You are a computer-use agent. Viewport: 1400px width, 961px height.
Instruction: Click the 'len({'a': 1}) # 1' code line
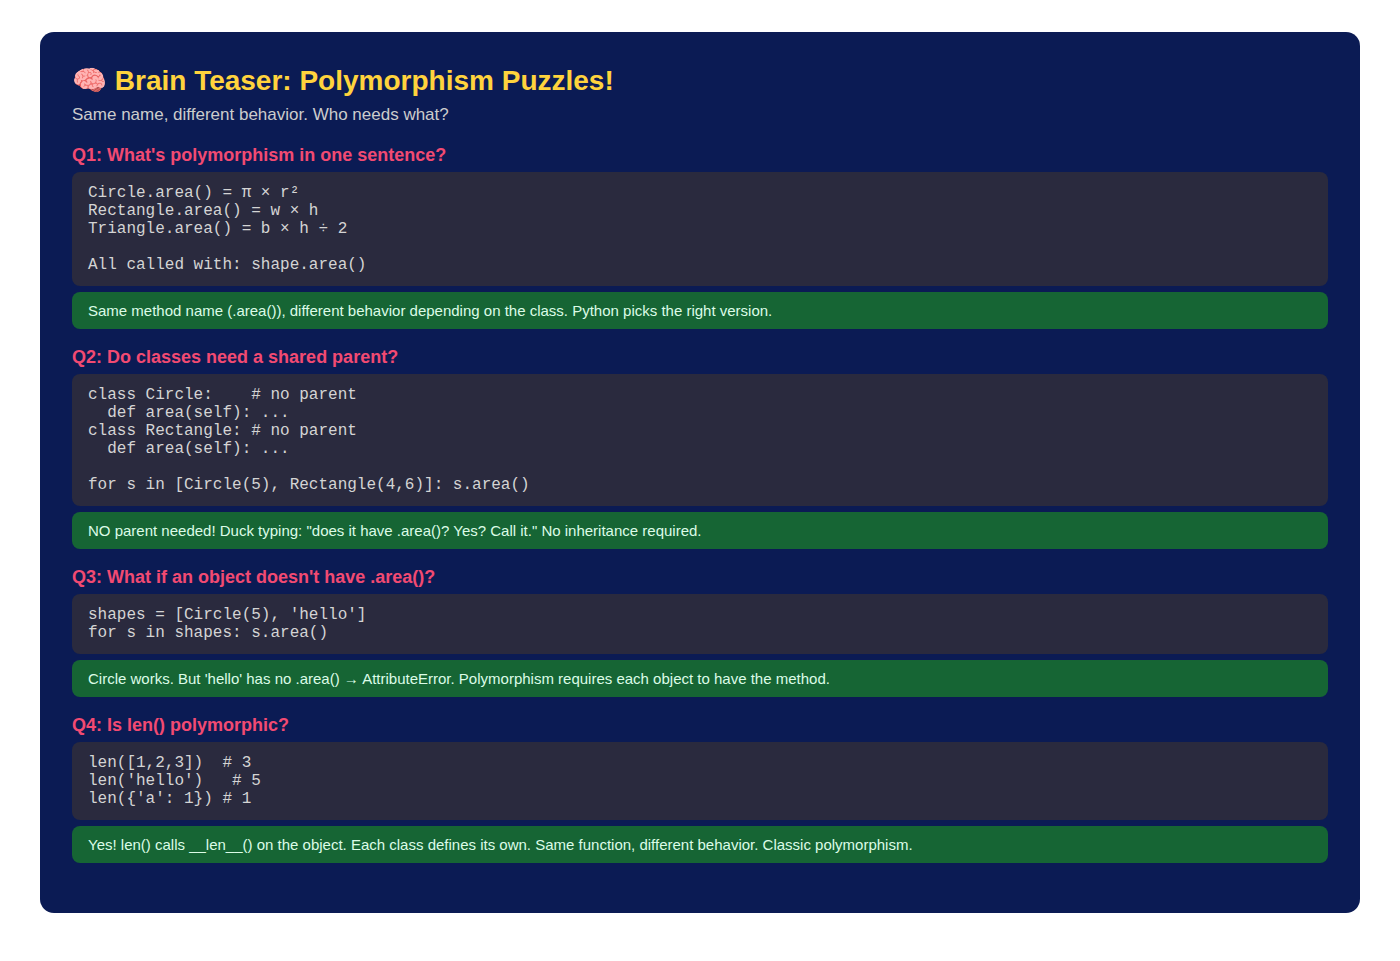(170, 798)
